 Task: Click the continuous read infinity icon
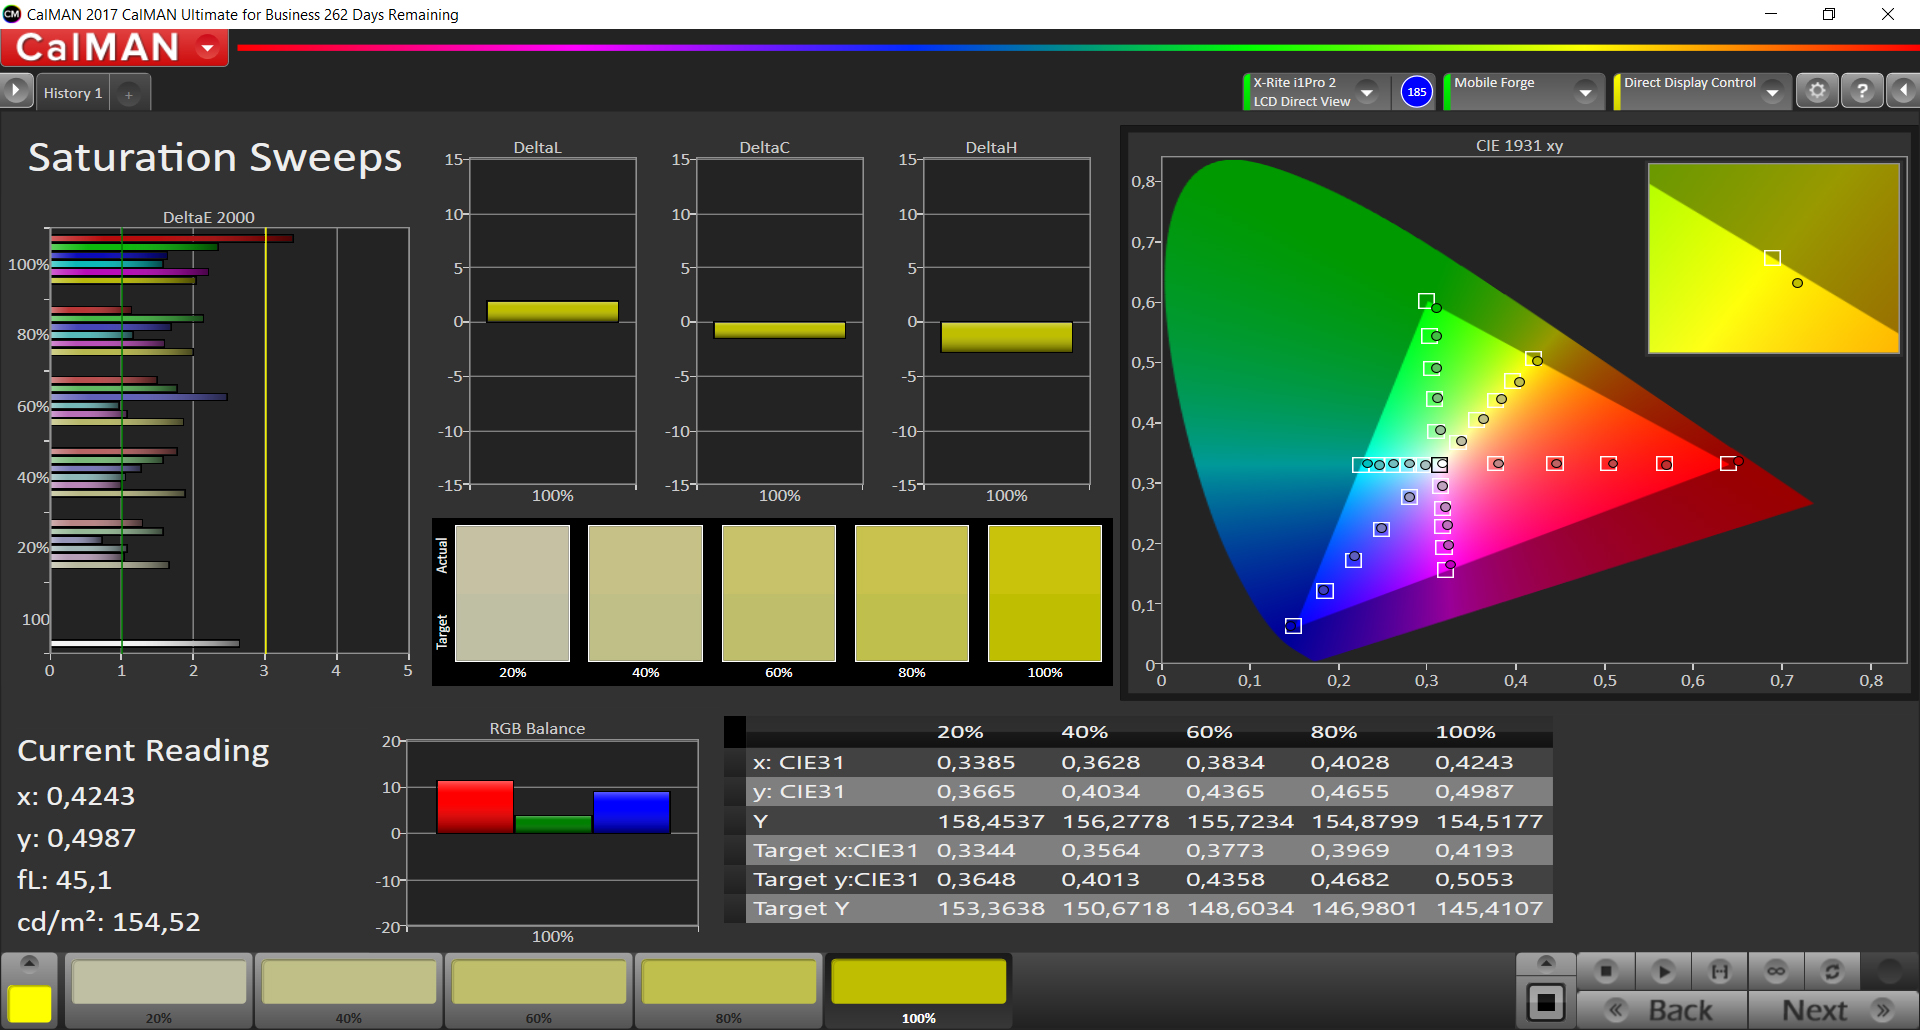click(x=1776, y=971)
